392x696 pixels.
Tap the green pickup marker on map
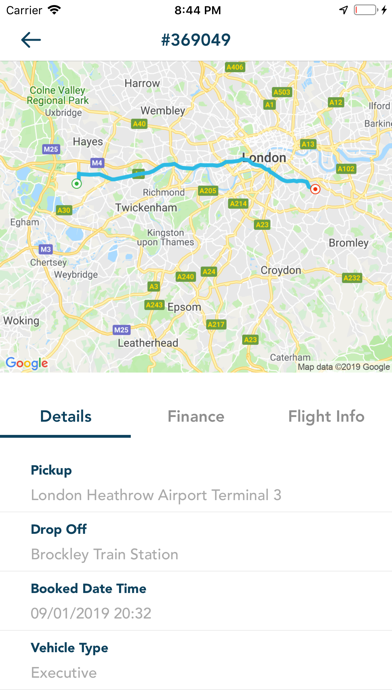[x=77, y=183]
